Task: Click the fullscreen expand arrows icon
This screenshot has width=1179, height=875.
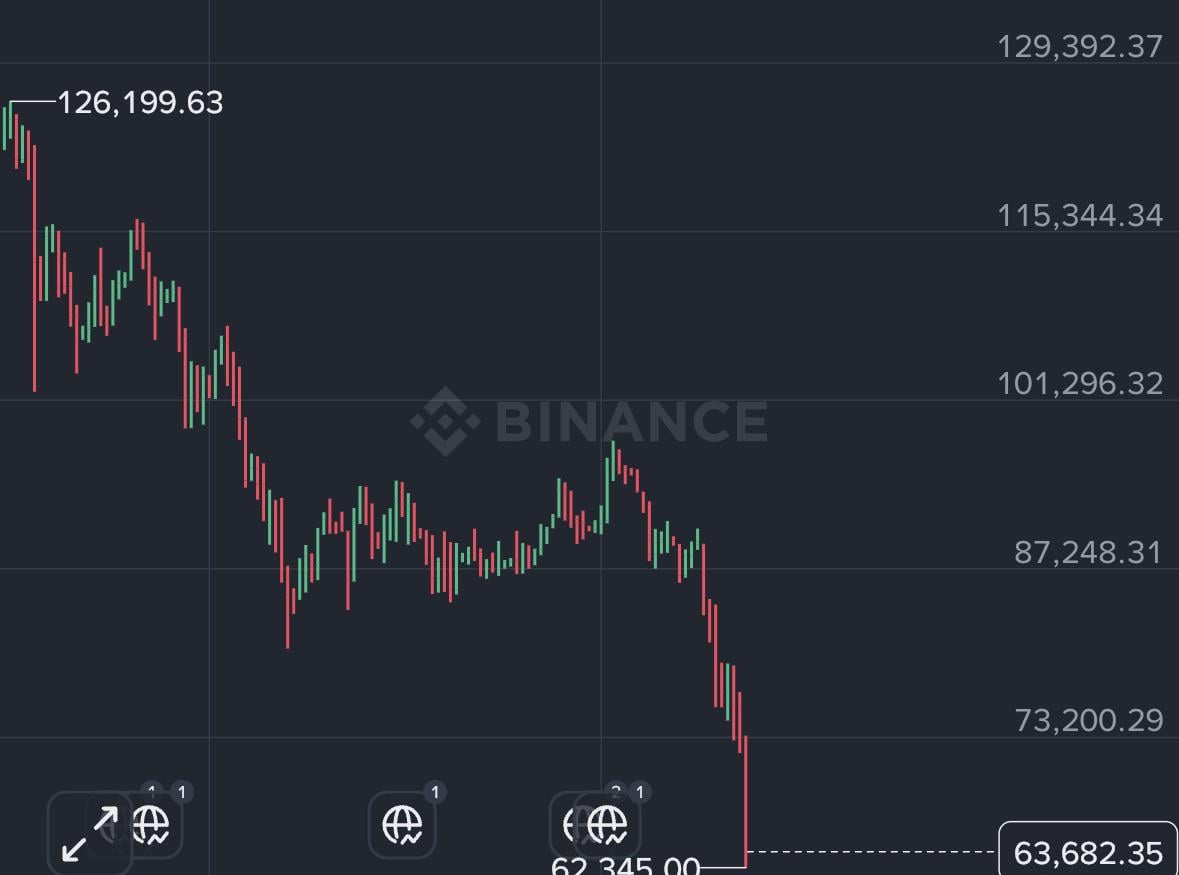Action: tap(90, 834)
